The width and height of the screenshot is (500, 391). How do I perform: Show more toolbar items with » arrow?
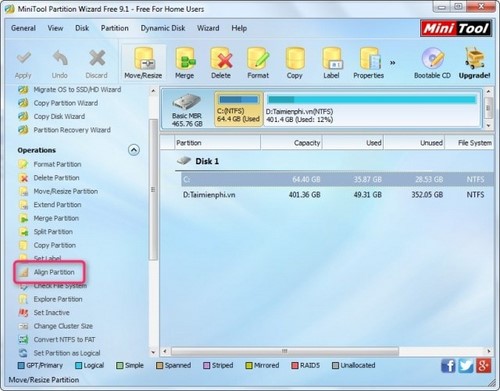pyautogui.click(x=393, y=63)
